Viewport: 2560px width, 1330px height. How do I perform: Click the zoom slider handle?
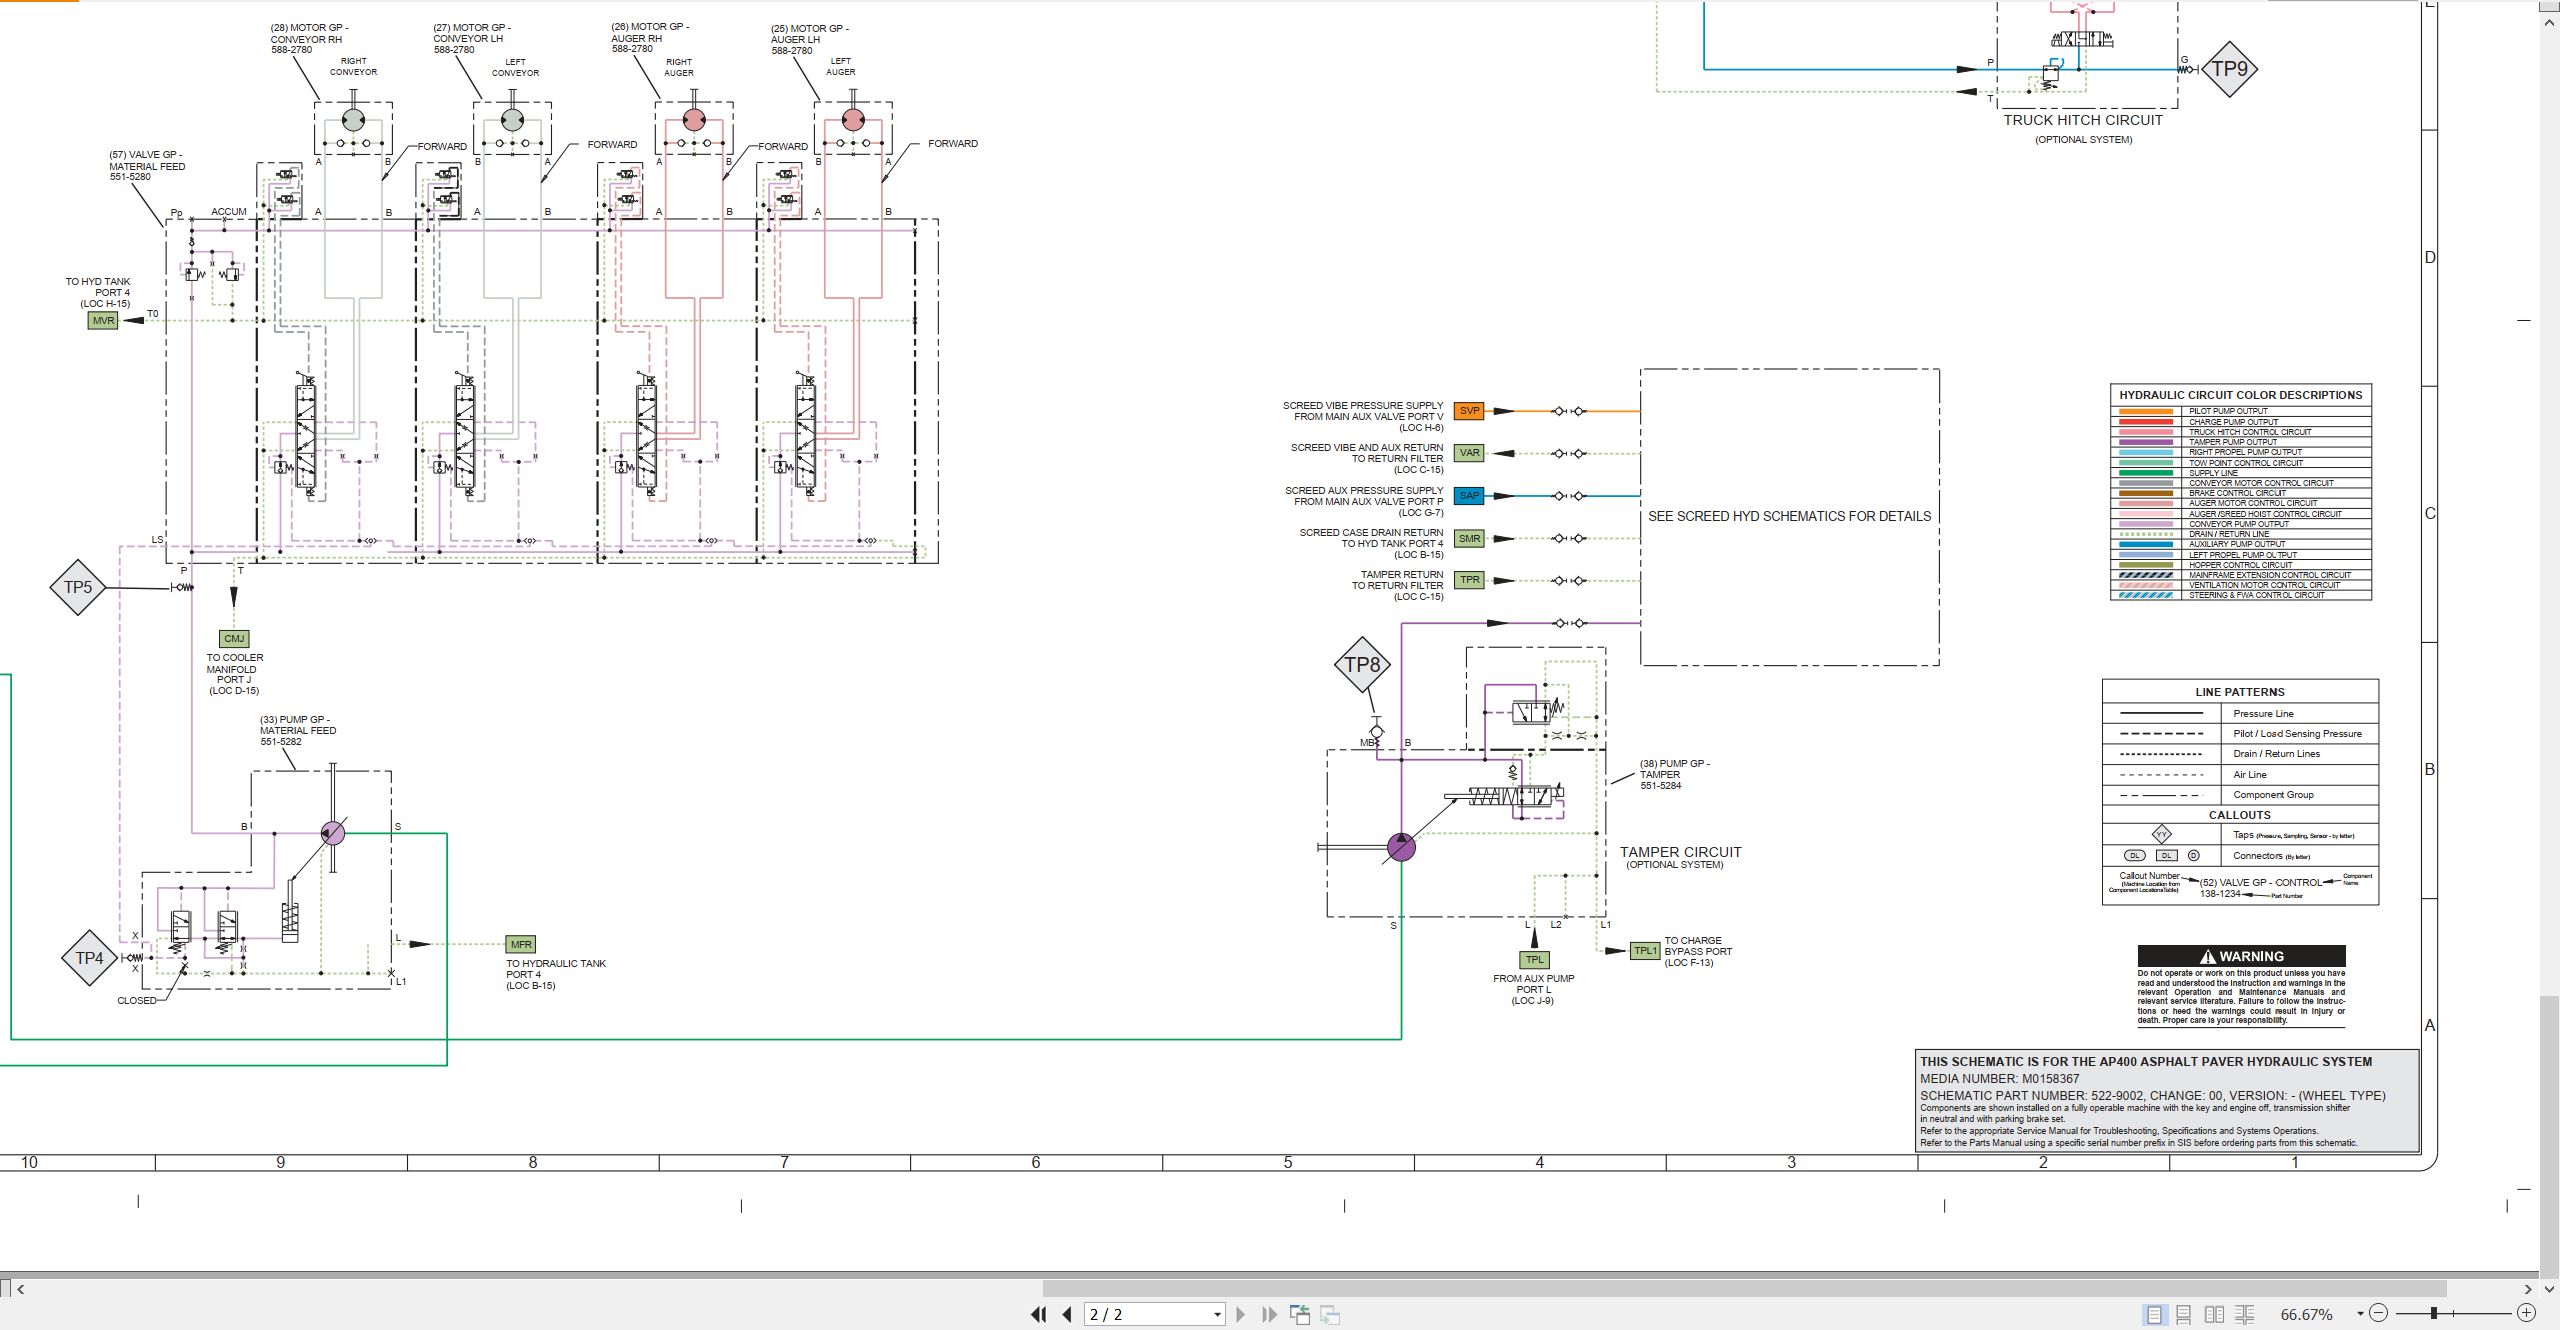[x=2434, y=1313]
